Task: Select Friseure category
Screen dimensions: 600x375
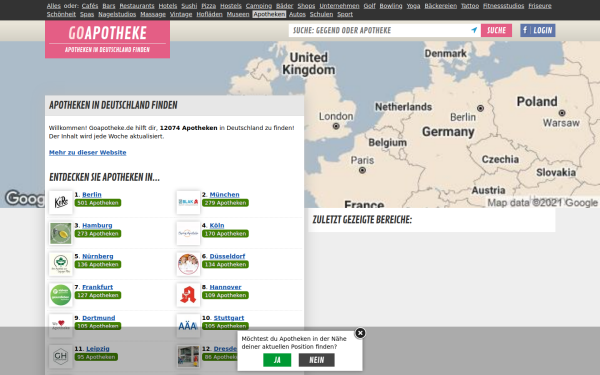Action: click(540, 6)
